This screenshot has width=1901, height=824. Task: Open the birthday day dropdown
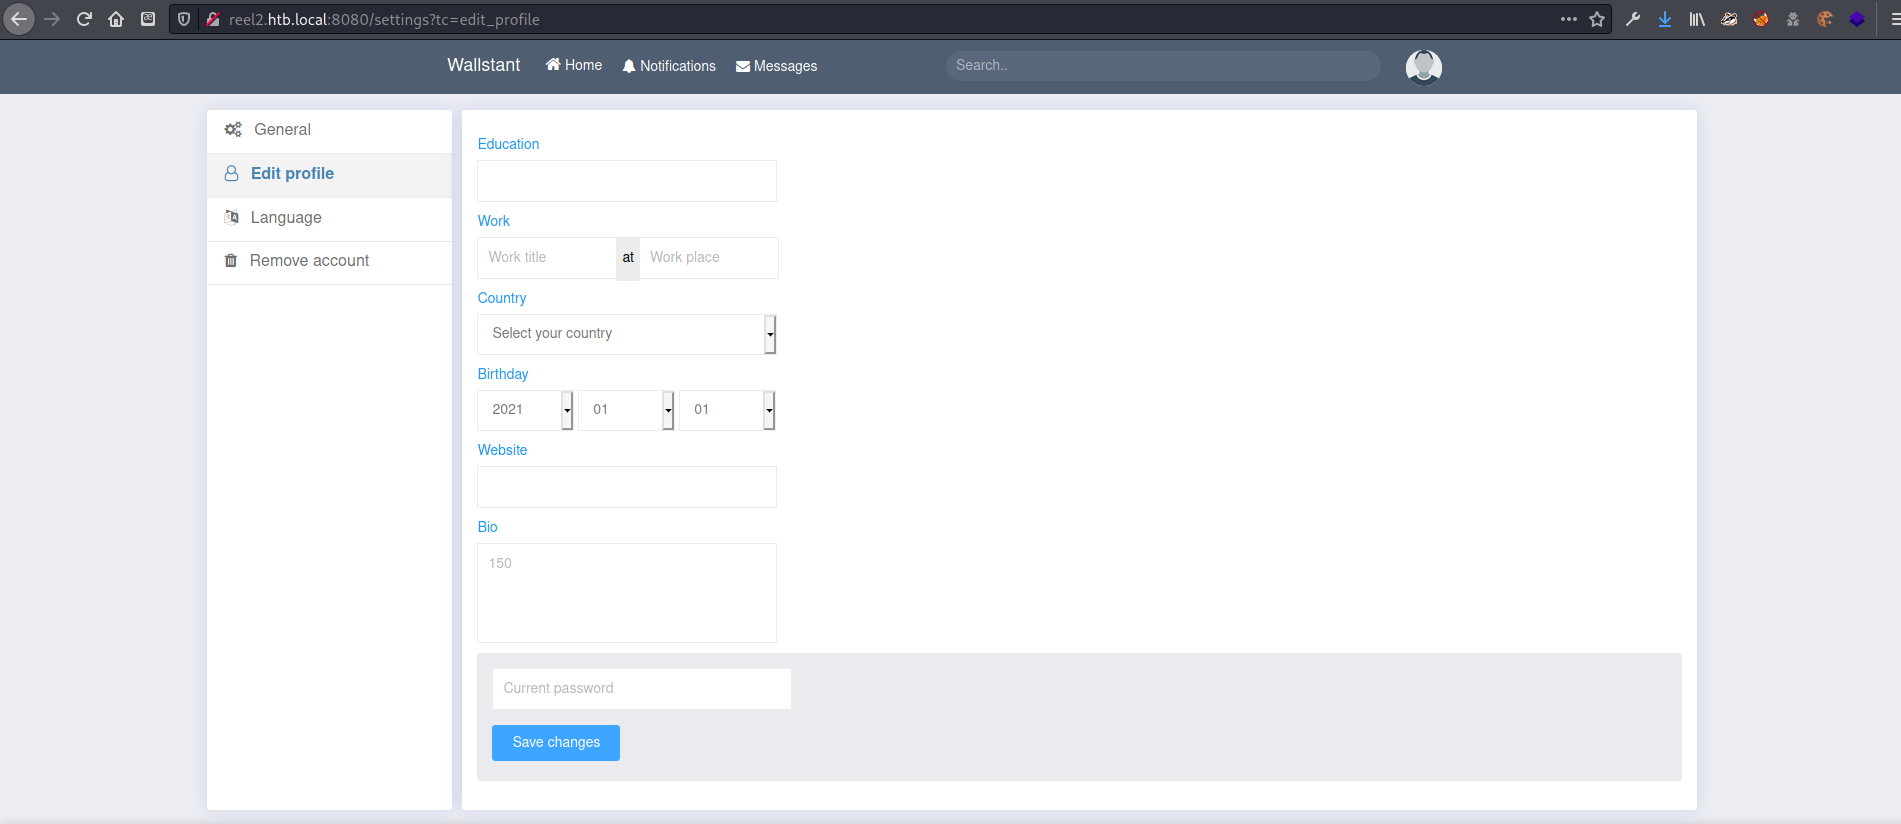click(727, 410)
